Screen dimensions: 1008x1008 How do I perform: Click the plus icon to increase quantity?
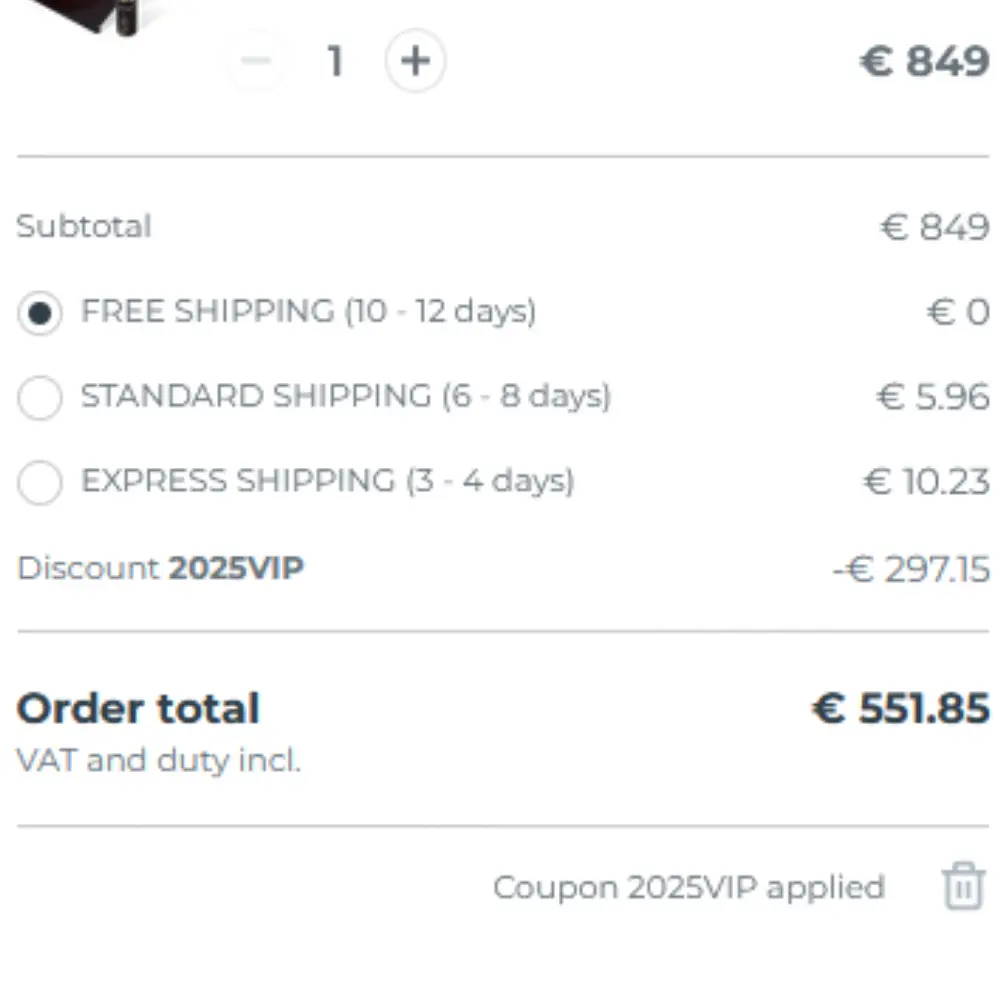[x=416, y=60]
